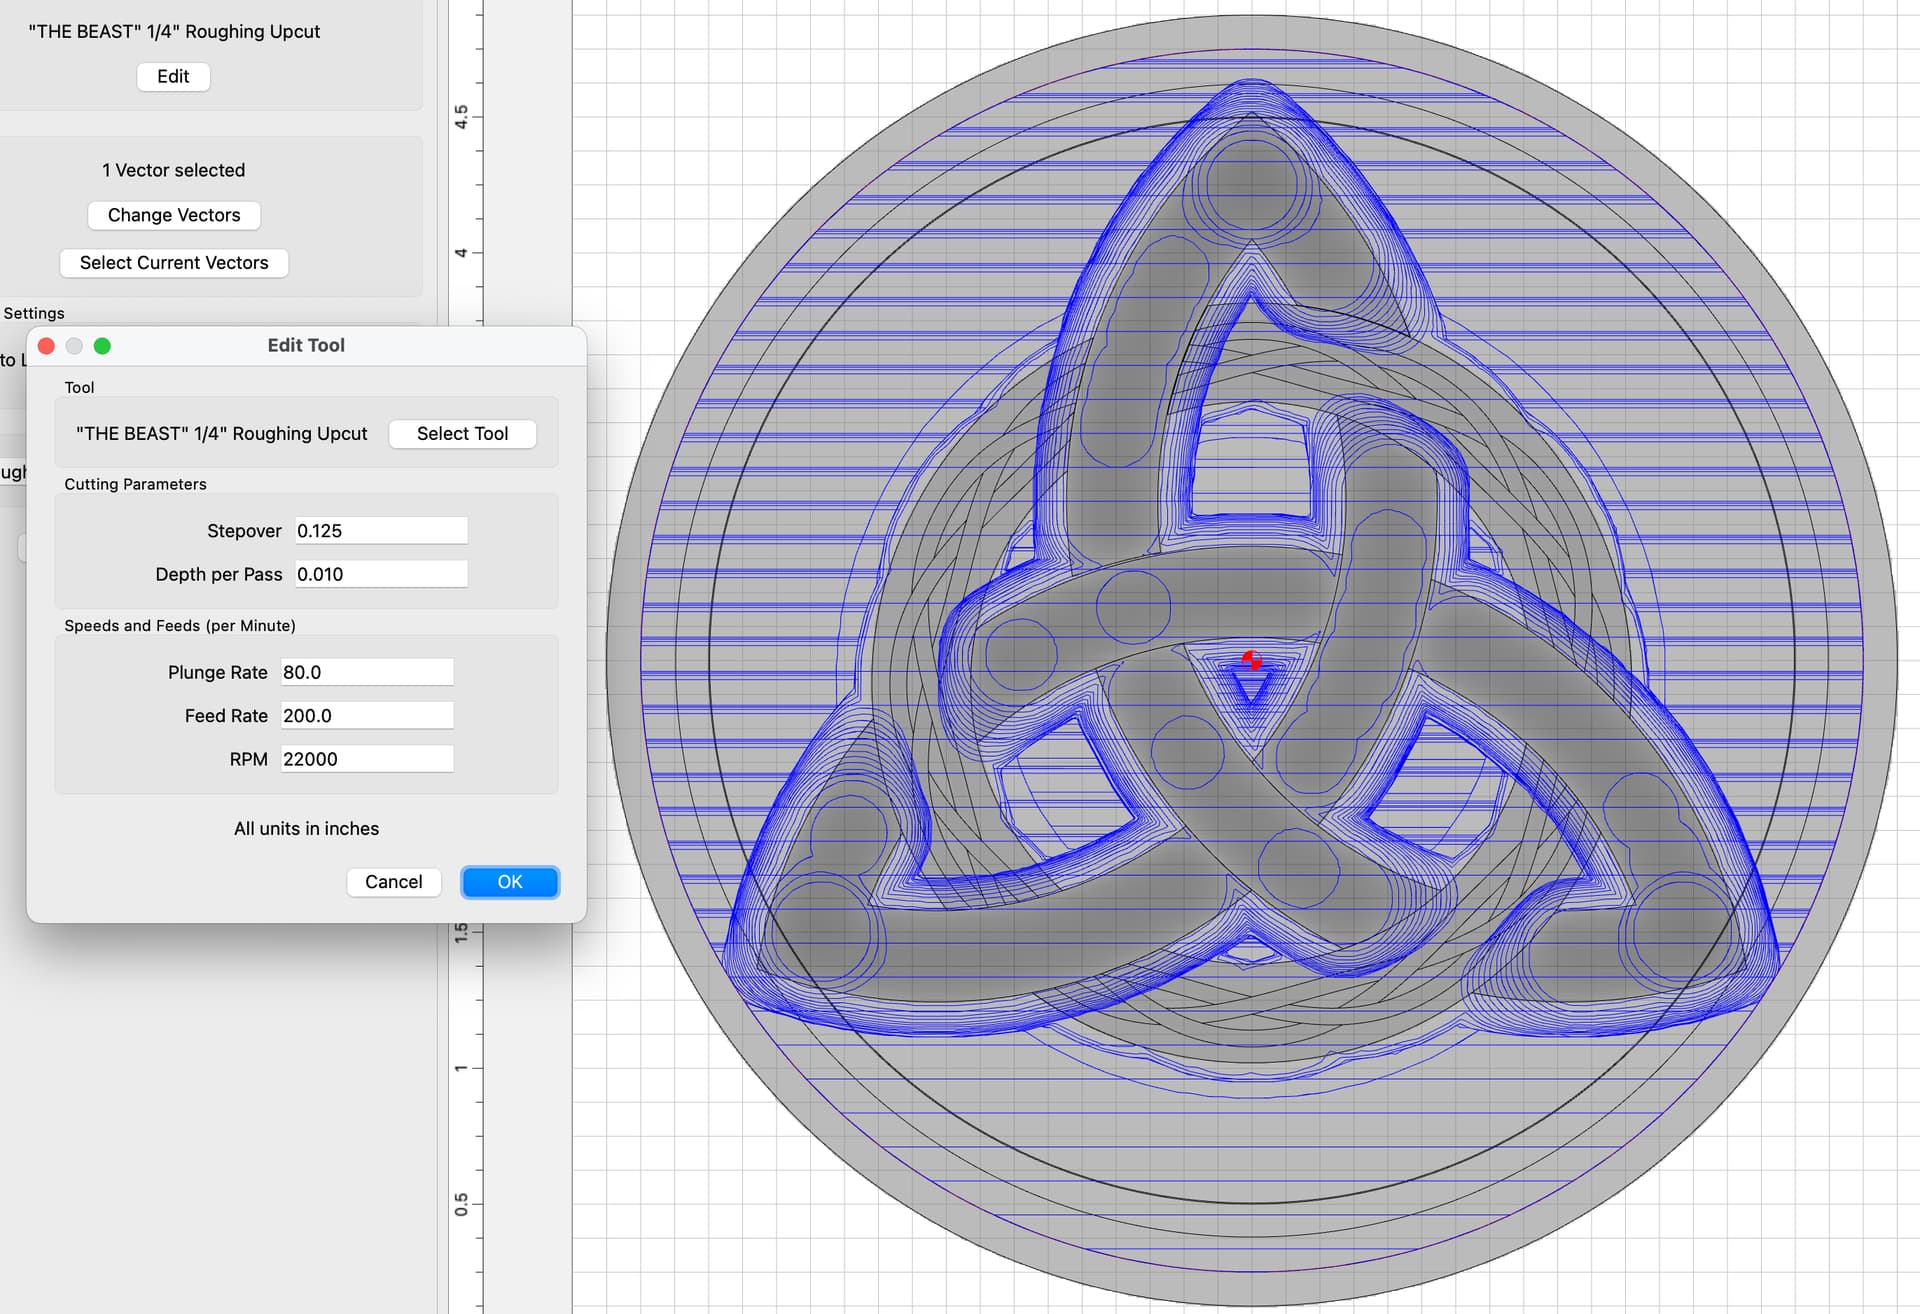
Task: Click the green zoom button on Edit Tool
Action: 102,346
